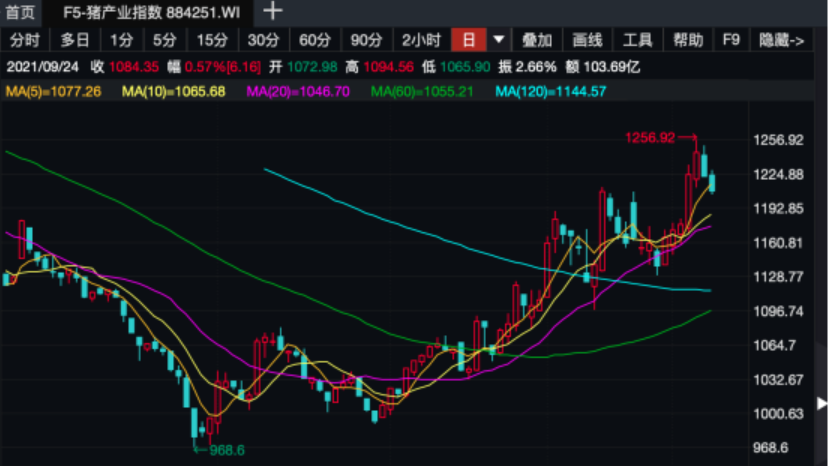Expand the side panel arrow on right edge

click(x=822, y=404)
